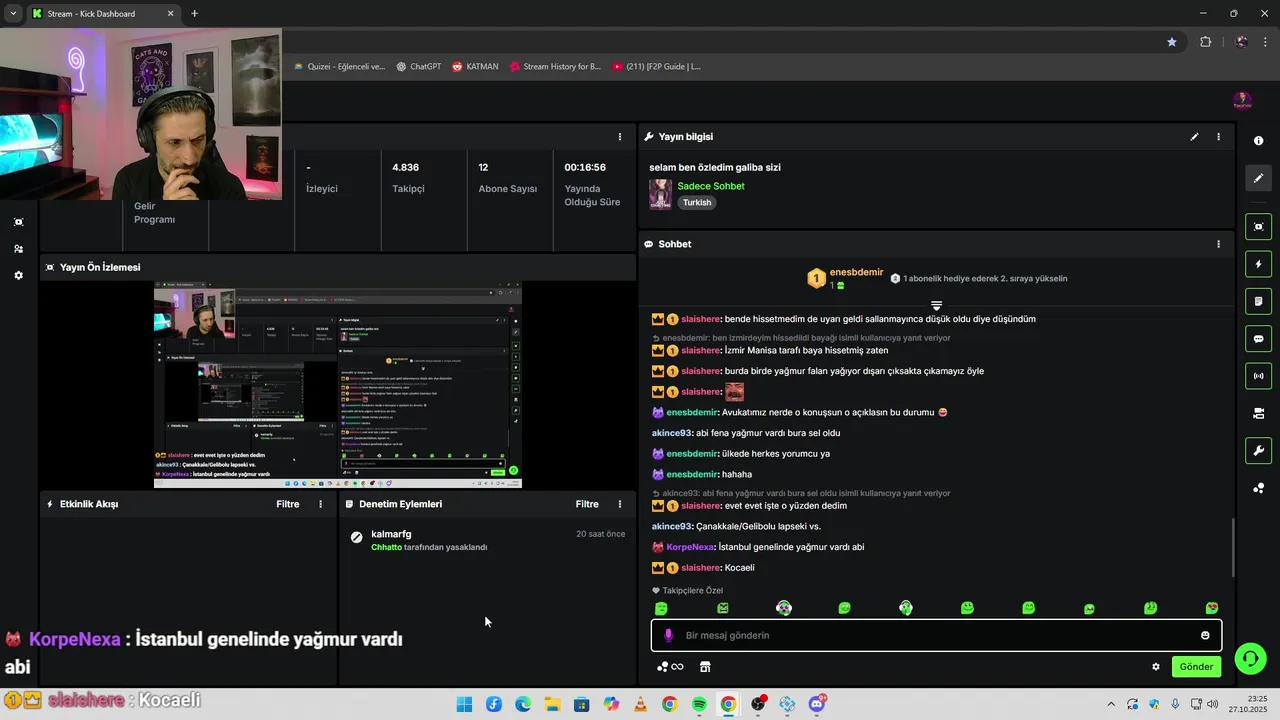Open VLC from the taskbar

tap(640, 705)
